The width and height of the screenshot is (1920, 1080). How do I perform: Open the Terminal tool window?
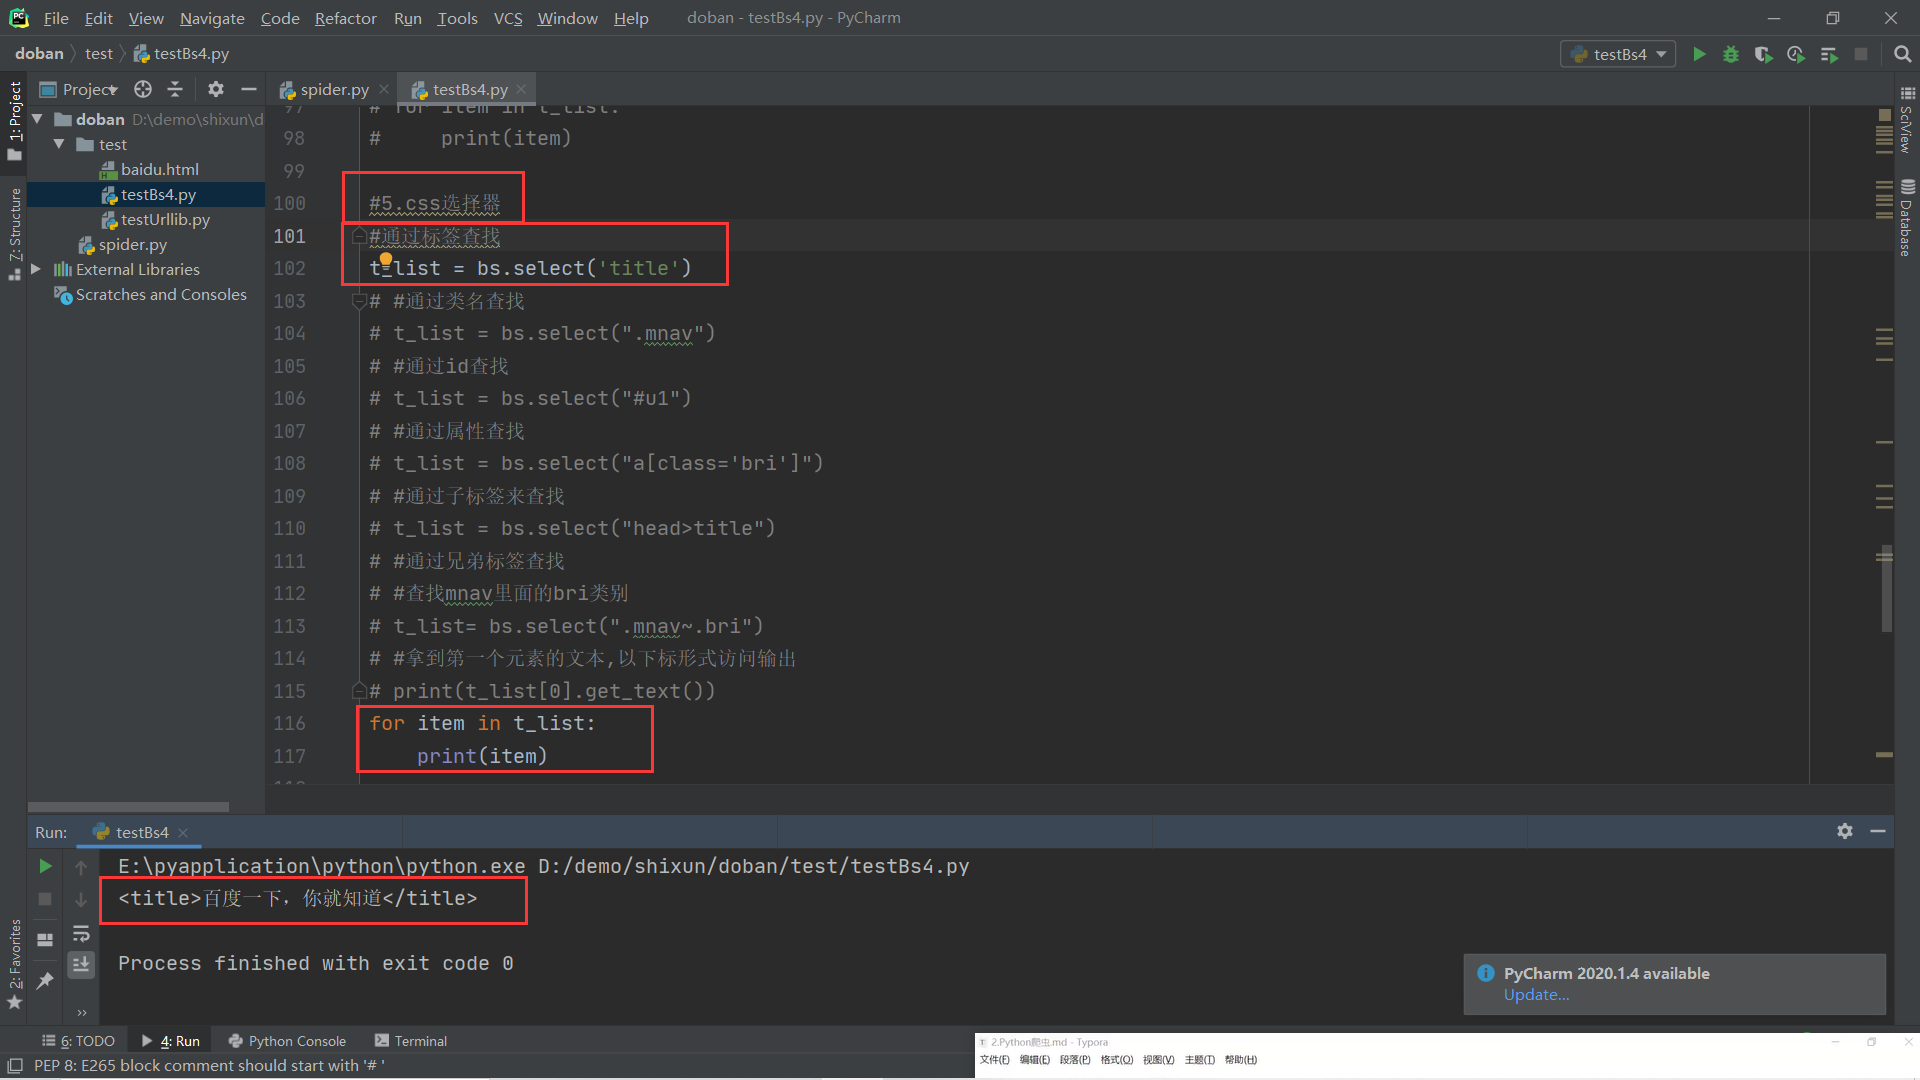click(411, 1041)
